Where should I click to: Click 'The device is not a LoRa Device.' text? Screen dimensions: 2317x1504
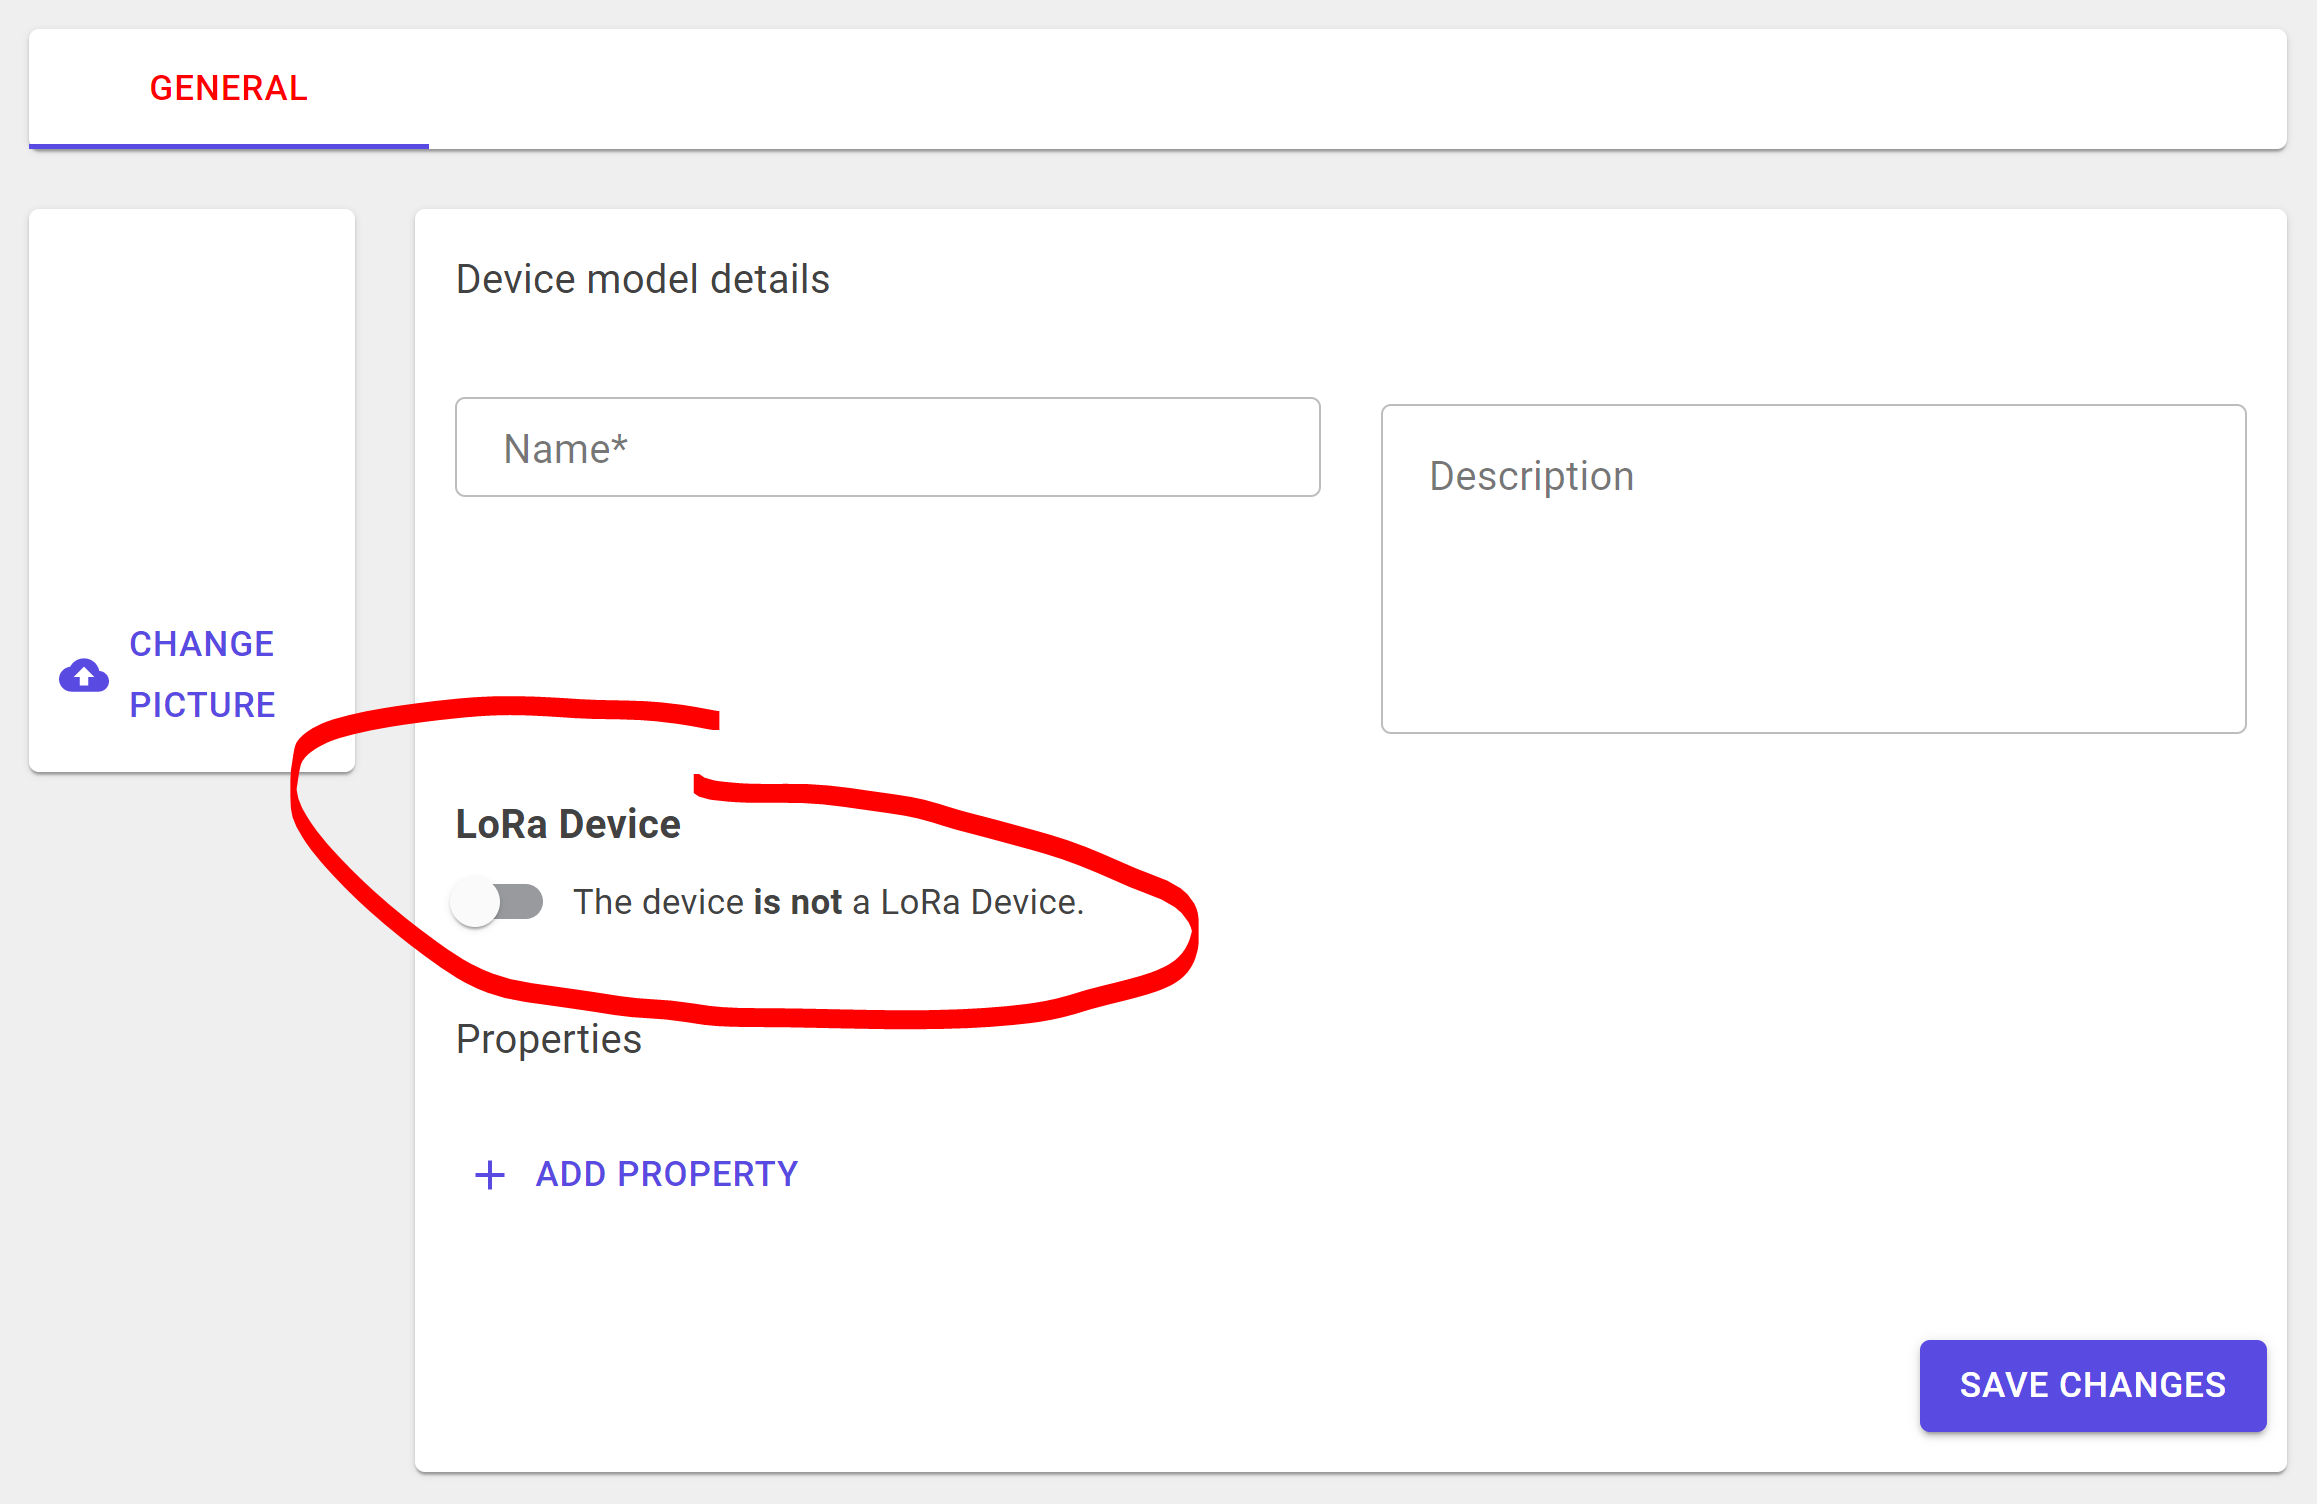pos(829,902)
